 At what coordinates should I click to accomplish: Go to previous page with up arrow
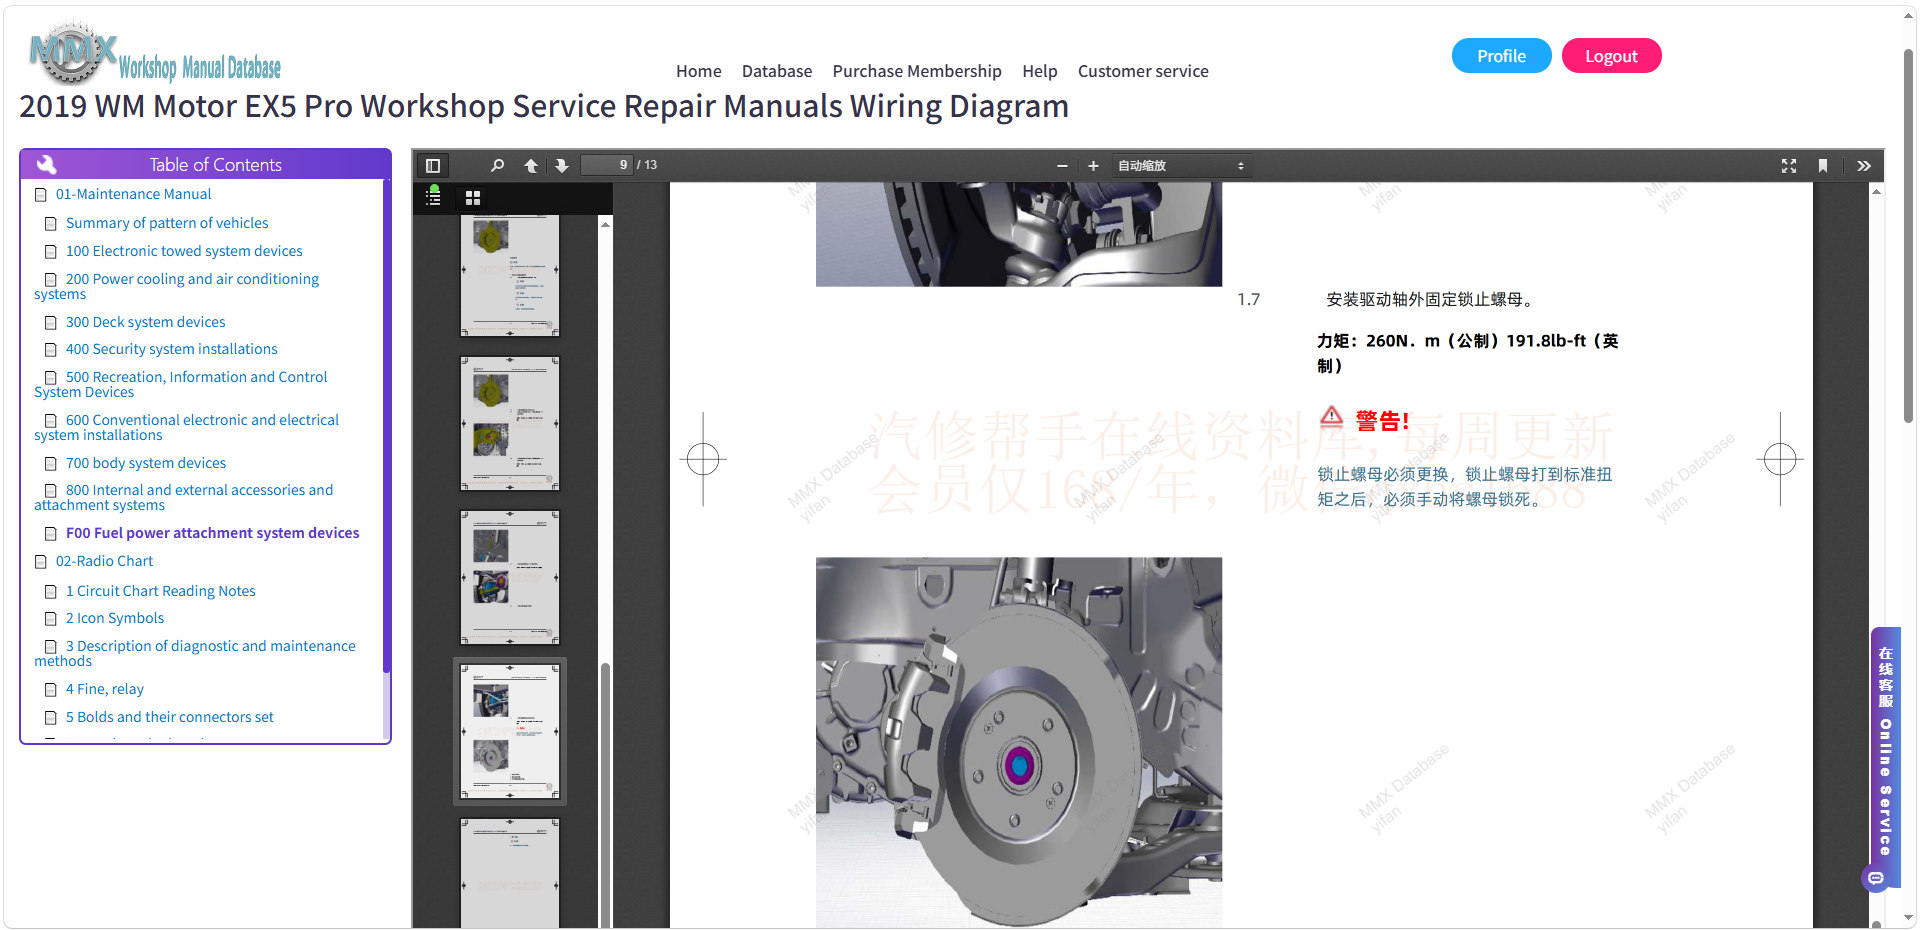pyautogui.click(x=531, y=166)
